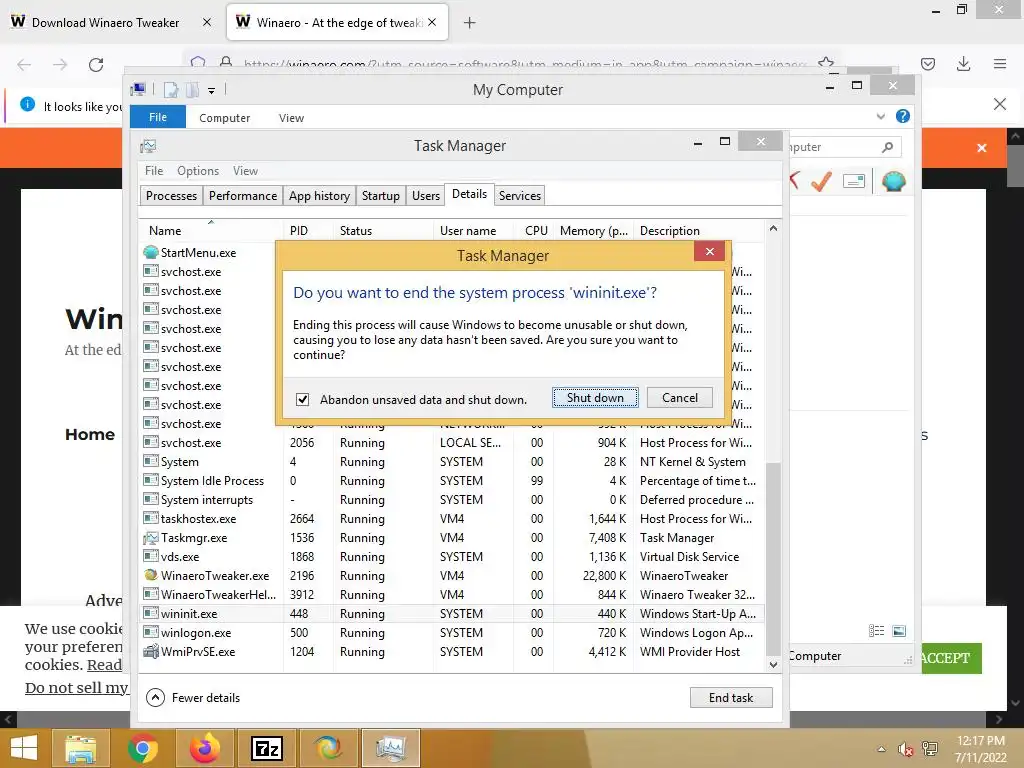Show hidden tray icons
This screenshot has height=768, width=1024.
[882, 749]
